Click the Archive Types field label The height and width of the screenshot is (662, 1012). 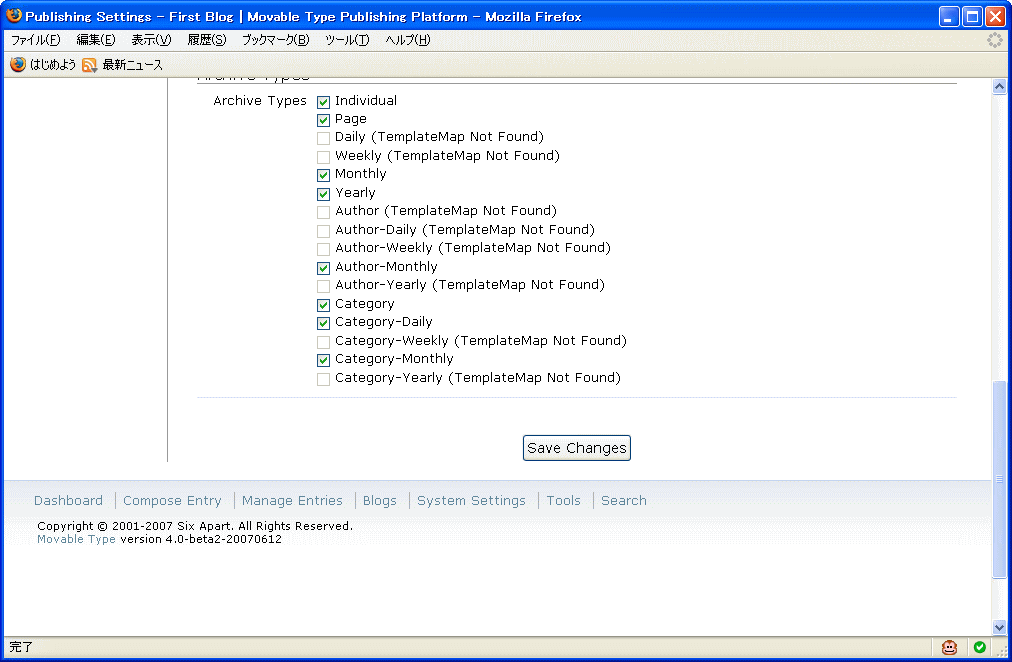click(259, 101)
